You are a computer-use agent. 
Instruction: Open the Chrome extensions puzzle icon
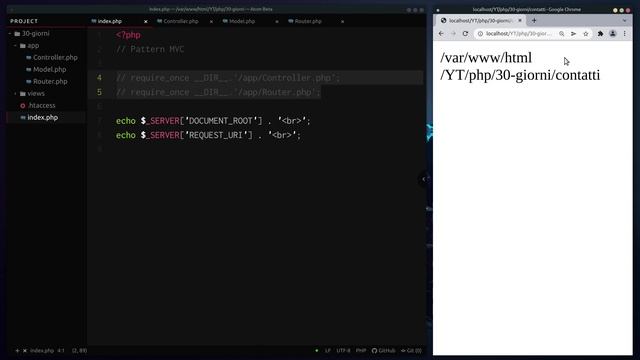600,34
